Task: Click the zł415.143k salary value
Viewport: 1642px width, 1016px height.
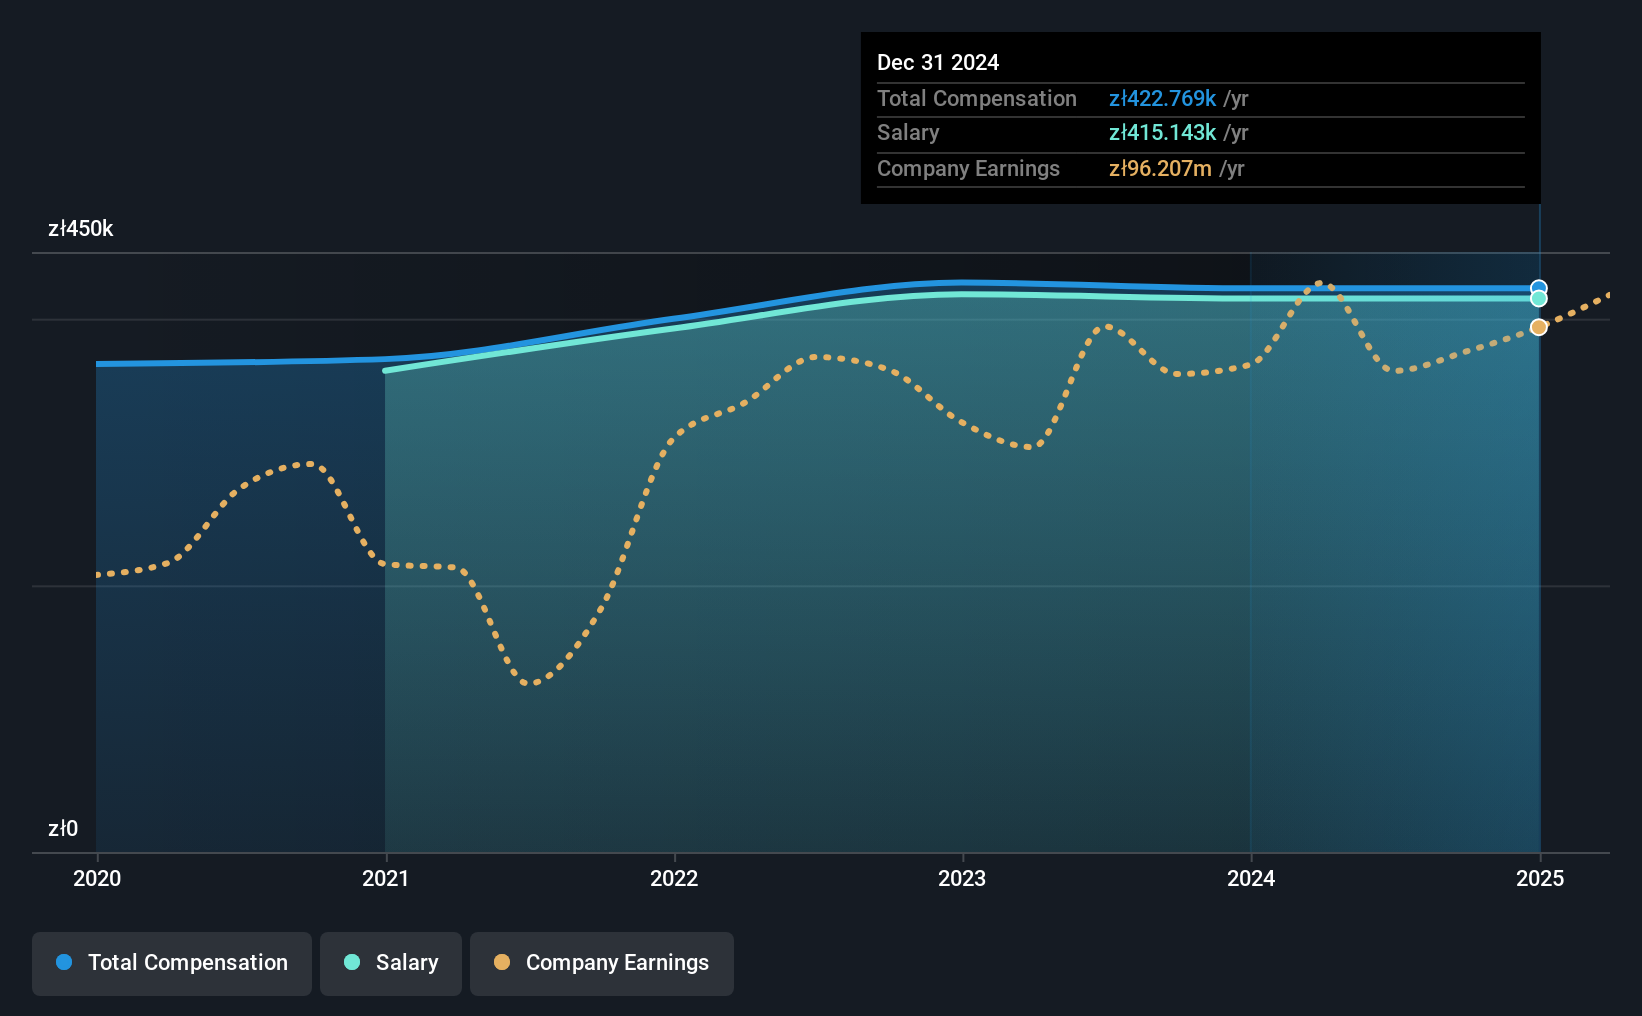Action: pyautogui.click(x=1162, y=132)
